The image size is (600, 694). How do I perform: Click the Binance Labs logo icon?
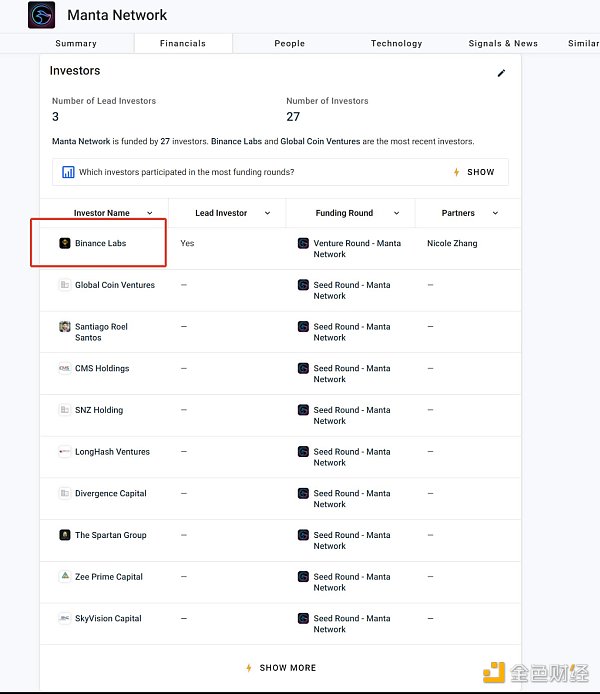[x=65, y=243]
